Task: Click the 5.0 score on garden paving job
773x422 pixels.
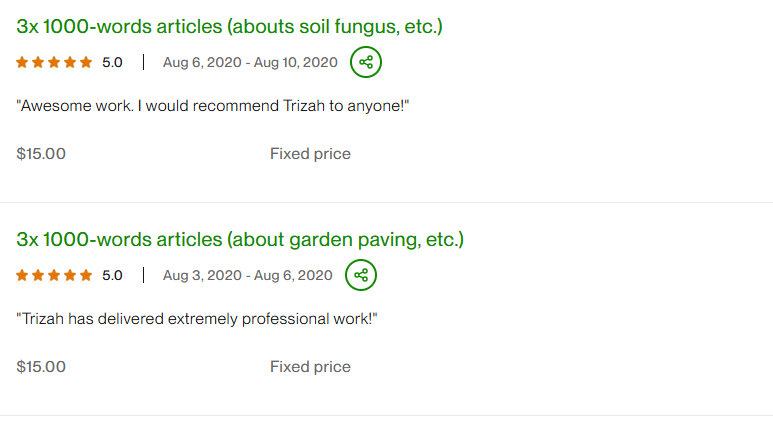Action: [x=112, y=275]
